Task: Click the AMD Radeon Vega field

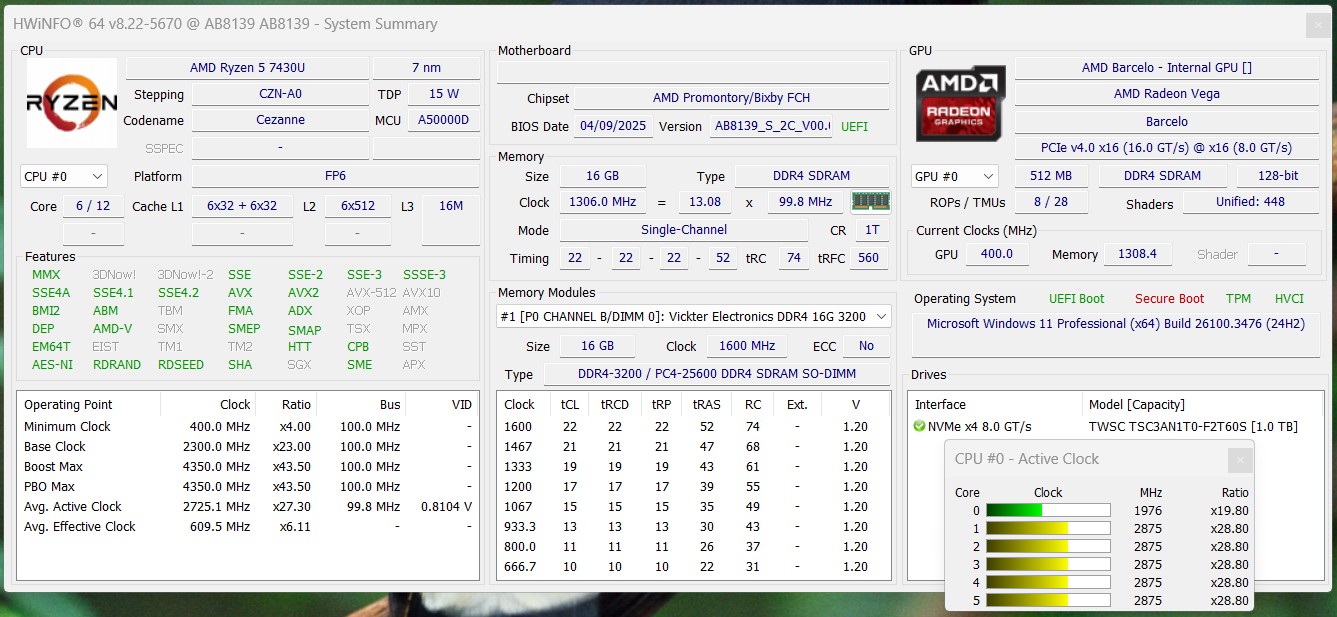Action: coord(1167,94)
